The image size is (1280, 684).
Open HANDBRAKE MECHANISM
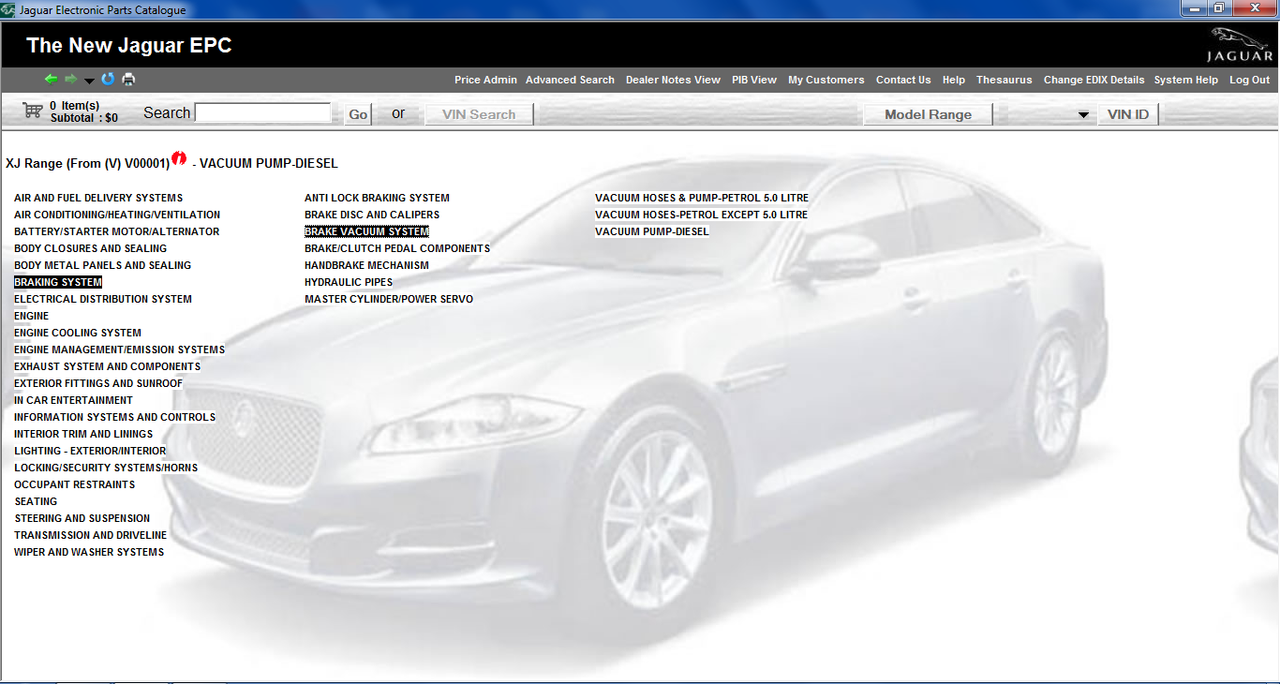click(367, 266)
